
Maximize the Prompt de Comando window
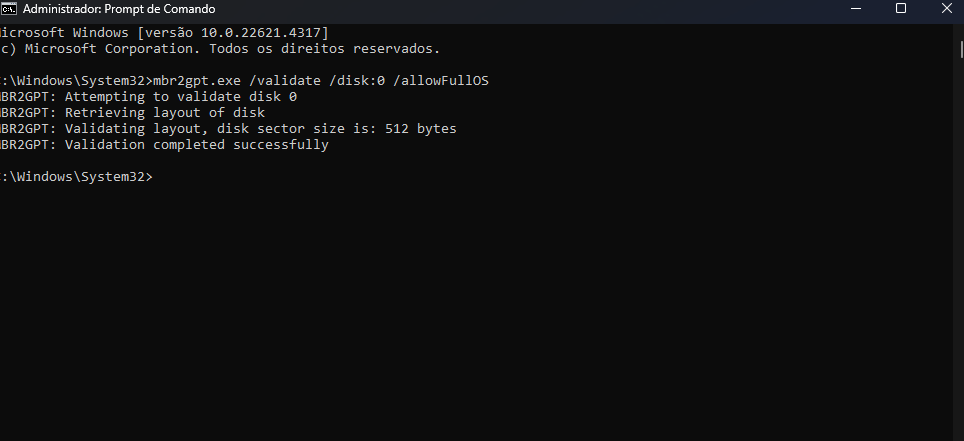tap(901, 9)
